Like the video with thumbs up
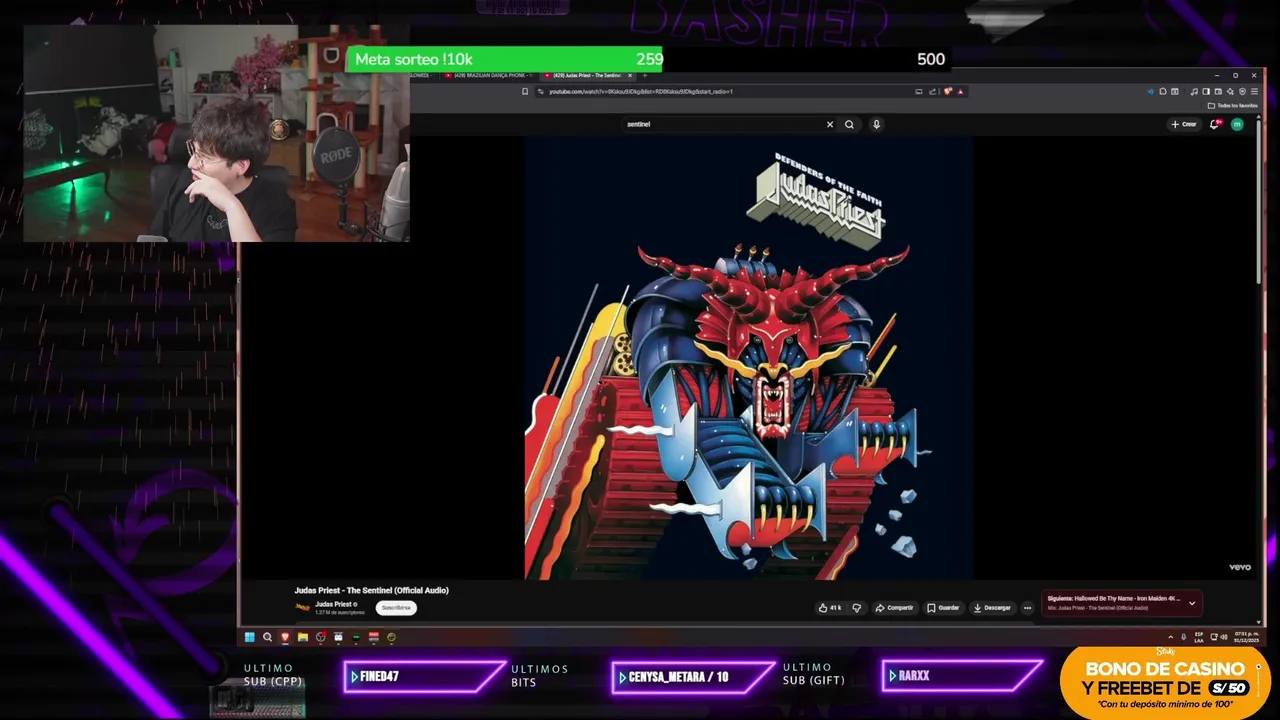This screenshot has height=720, width=1280. pyautogui.click(x=830, y=607)
